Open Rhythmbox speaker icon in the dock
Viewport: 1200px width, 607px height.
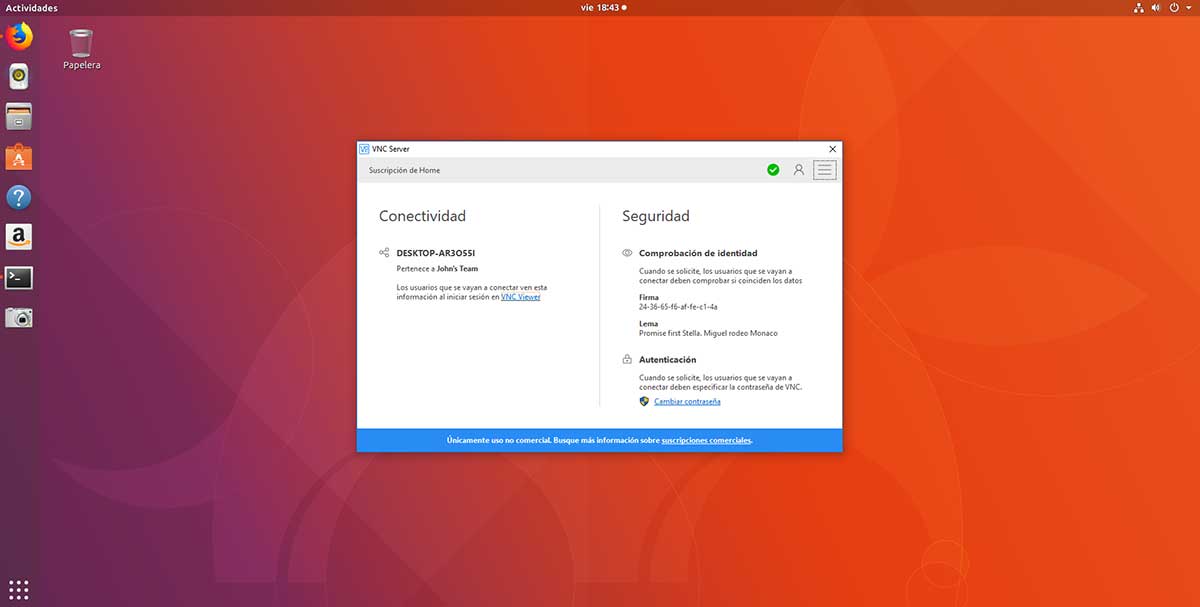[19, 76]
